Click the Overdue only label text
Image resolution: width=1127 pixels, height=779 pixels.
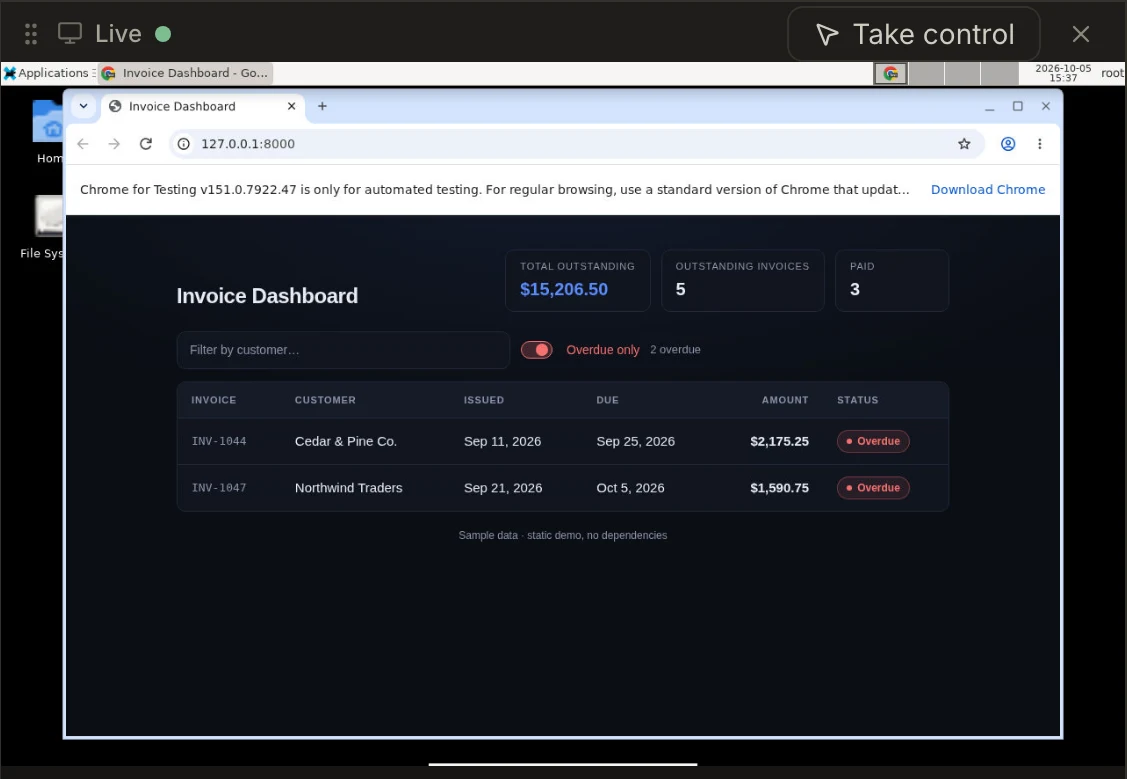coord(602,350)
